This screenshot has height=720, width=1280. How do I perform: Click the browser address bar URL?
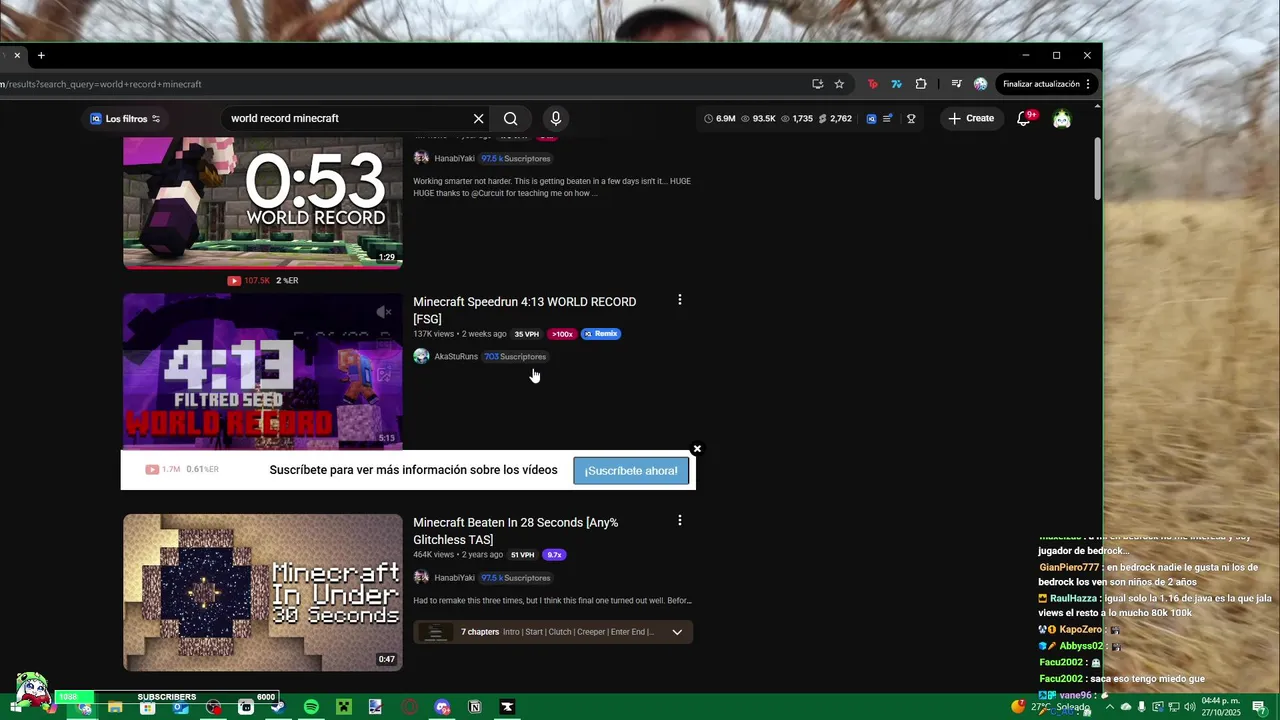click(101, 84)
